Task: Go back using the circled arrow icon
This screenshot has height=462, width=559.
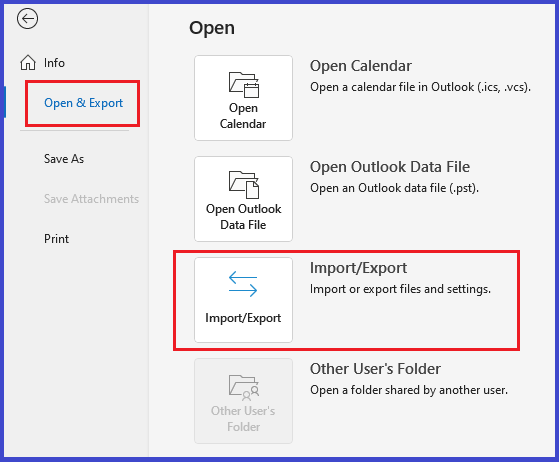Action: pyautogui.click(x=27, y=19)
